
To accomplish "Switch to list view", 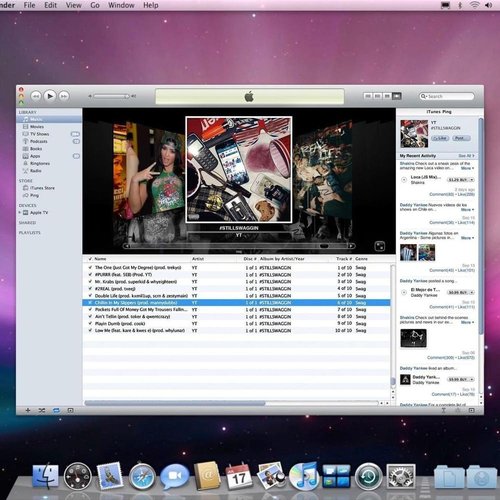I will (x=368, y=96).
